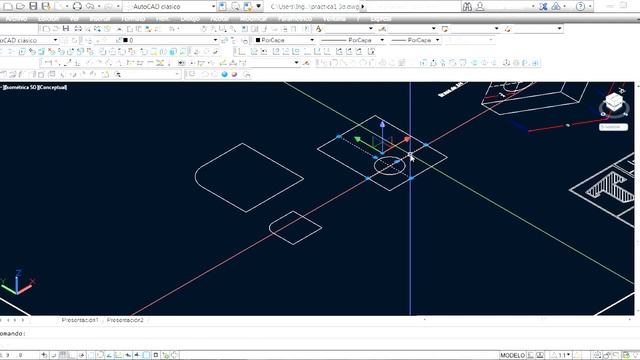Click the Undo arrow in the quick access bar

pyautogui.click(x=90, y=6)
